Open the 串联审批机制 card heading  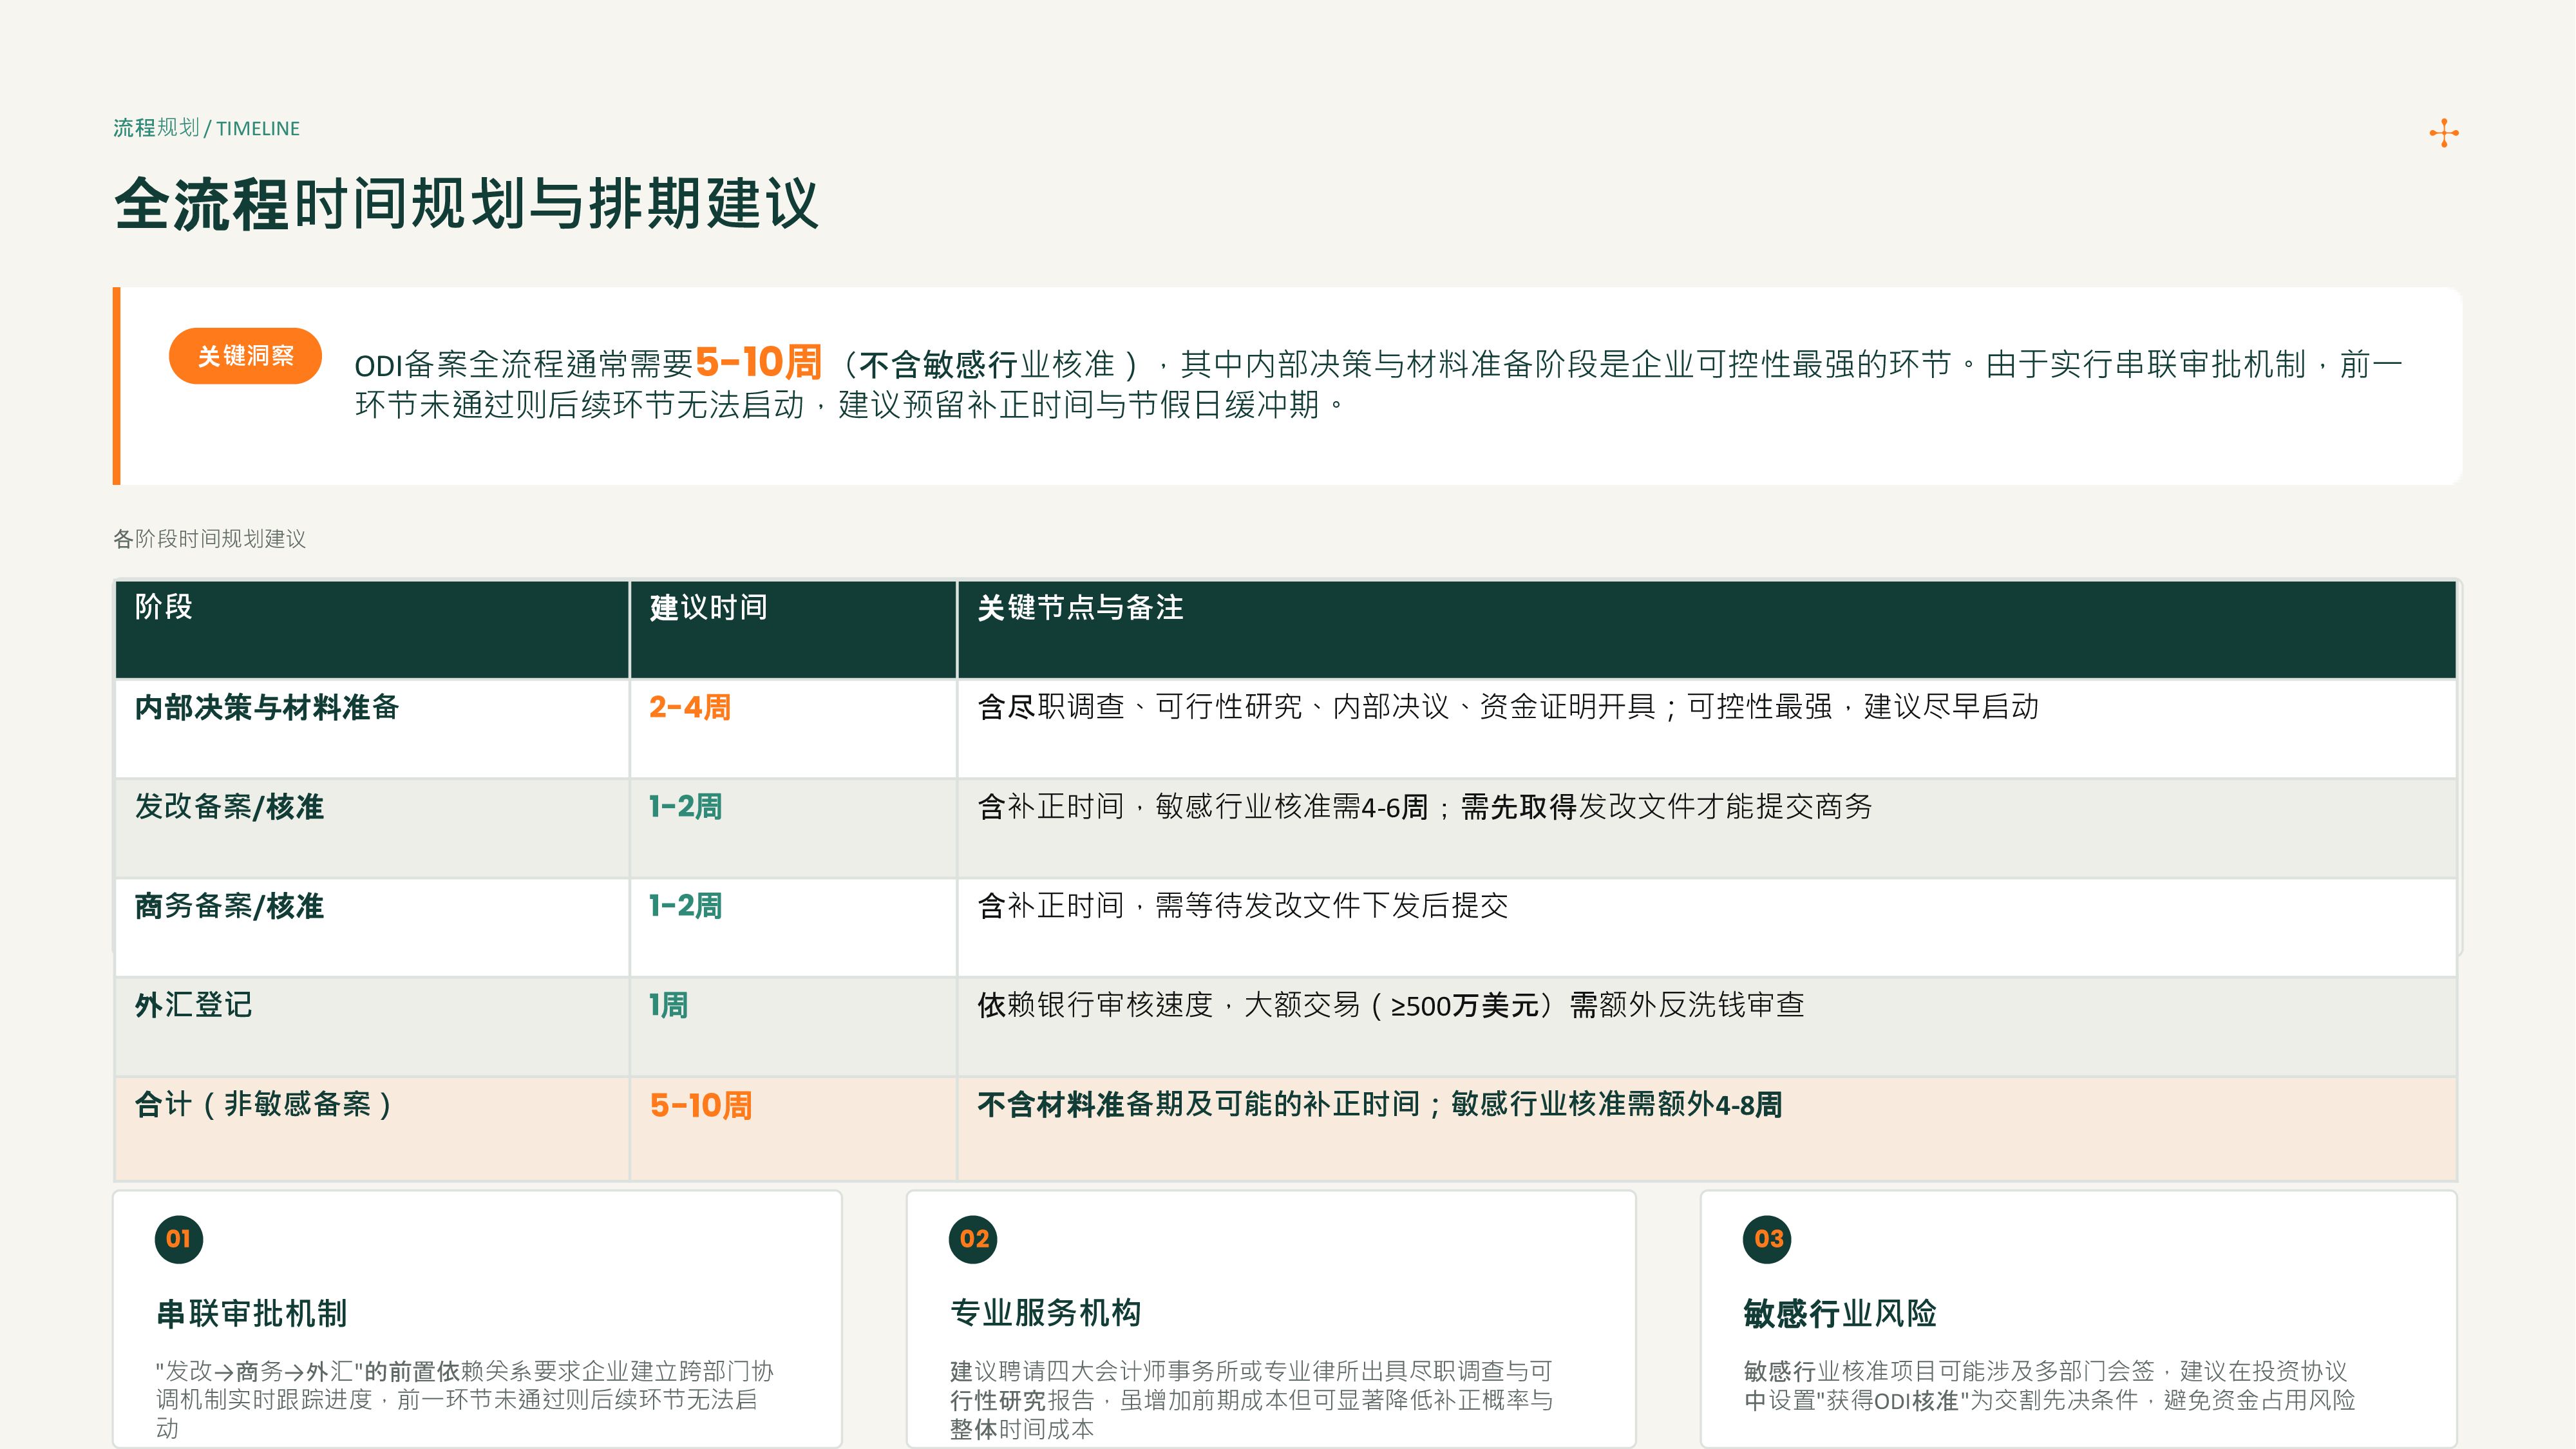coord(252,1313)
